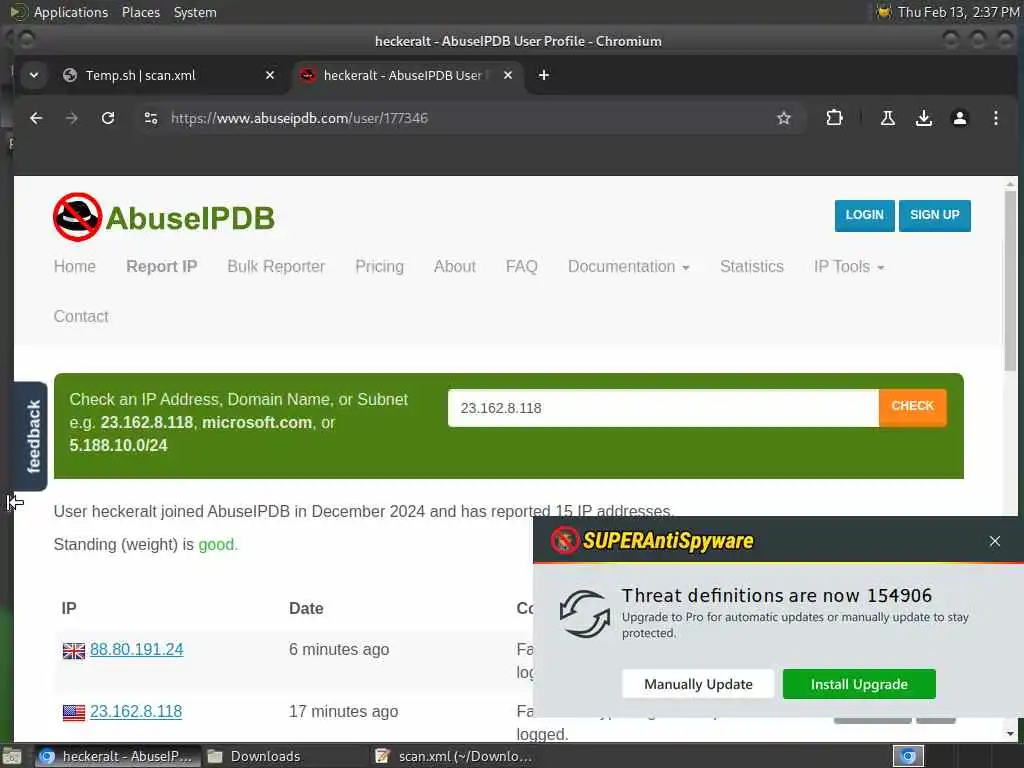Open the Chromium three-dot menu
This screenshot has height=768, width=1024.
[x=995, y=118]
